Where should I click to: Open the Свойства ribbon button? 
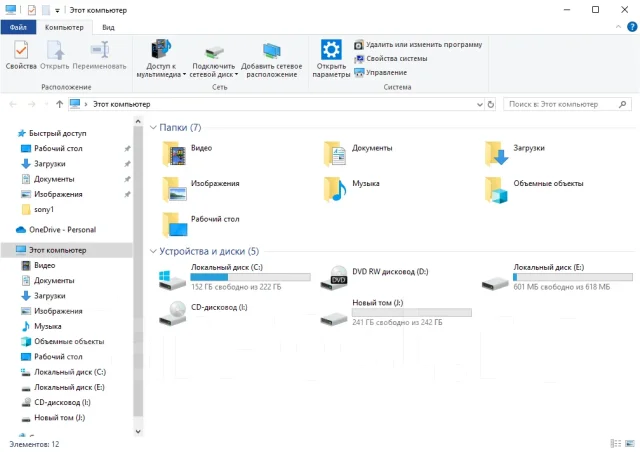21,55
